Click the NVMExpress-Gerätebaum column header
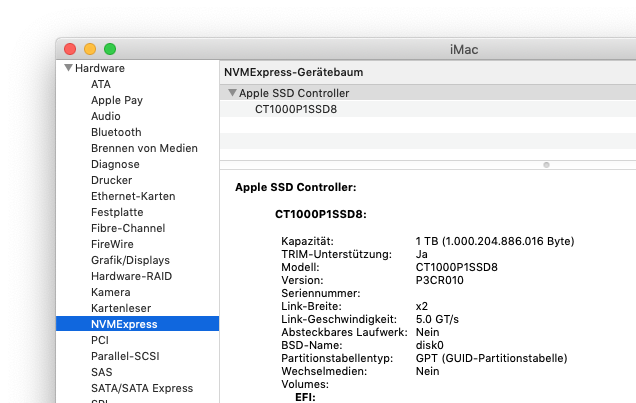 293,72
